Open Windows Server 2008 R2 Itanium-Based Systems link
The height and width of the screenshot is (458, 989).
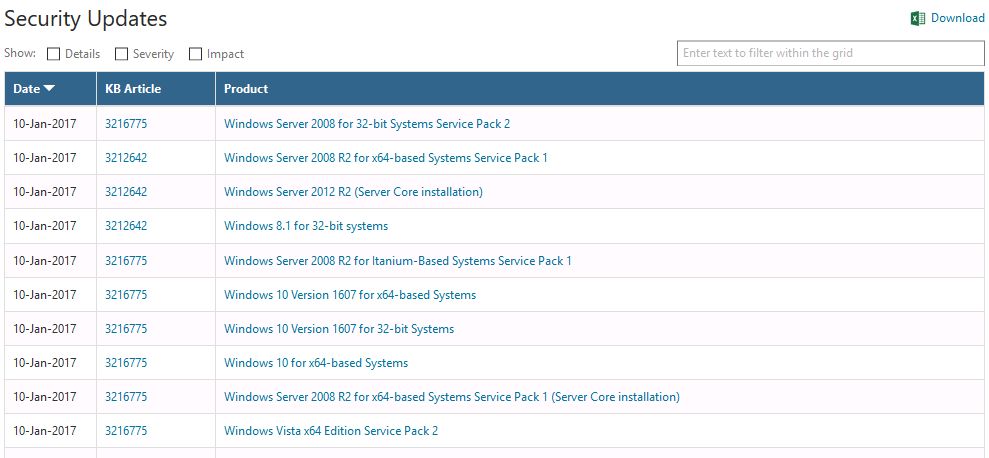[x=397, y=261]
